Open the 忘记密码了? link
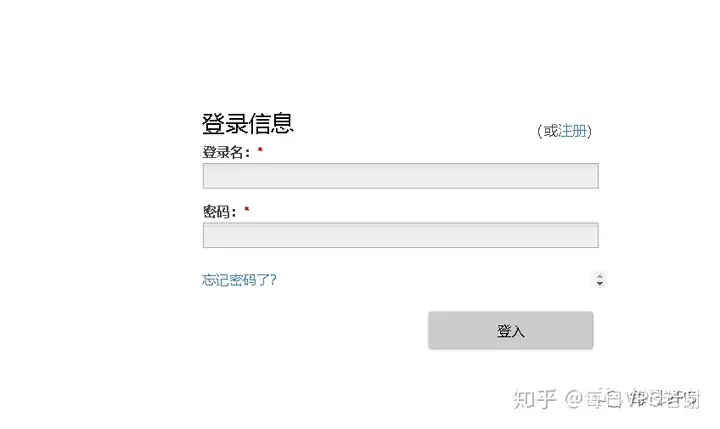Viewport: 720px width, 429px height. click(x=239, y=280)
